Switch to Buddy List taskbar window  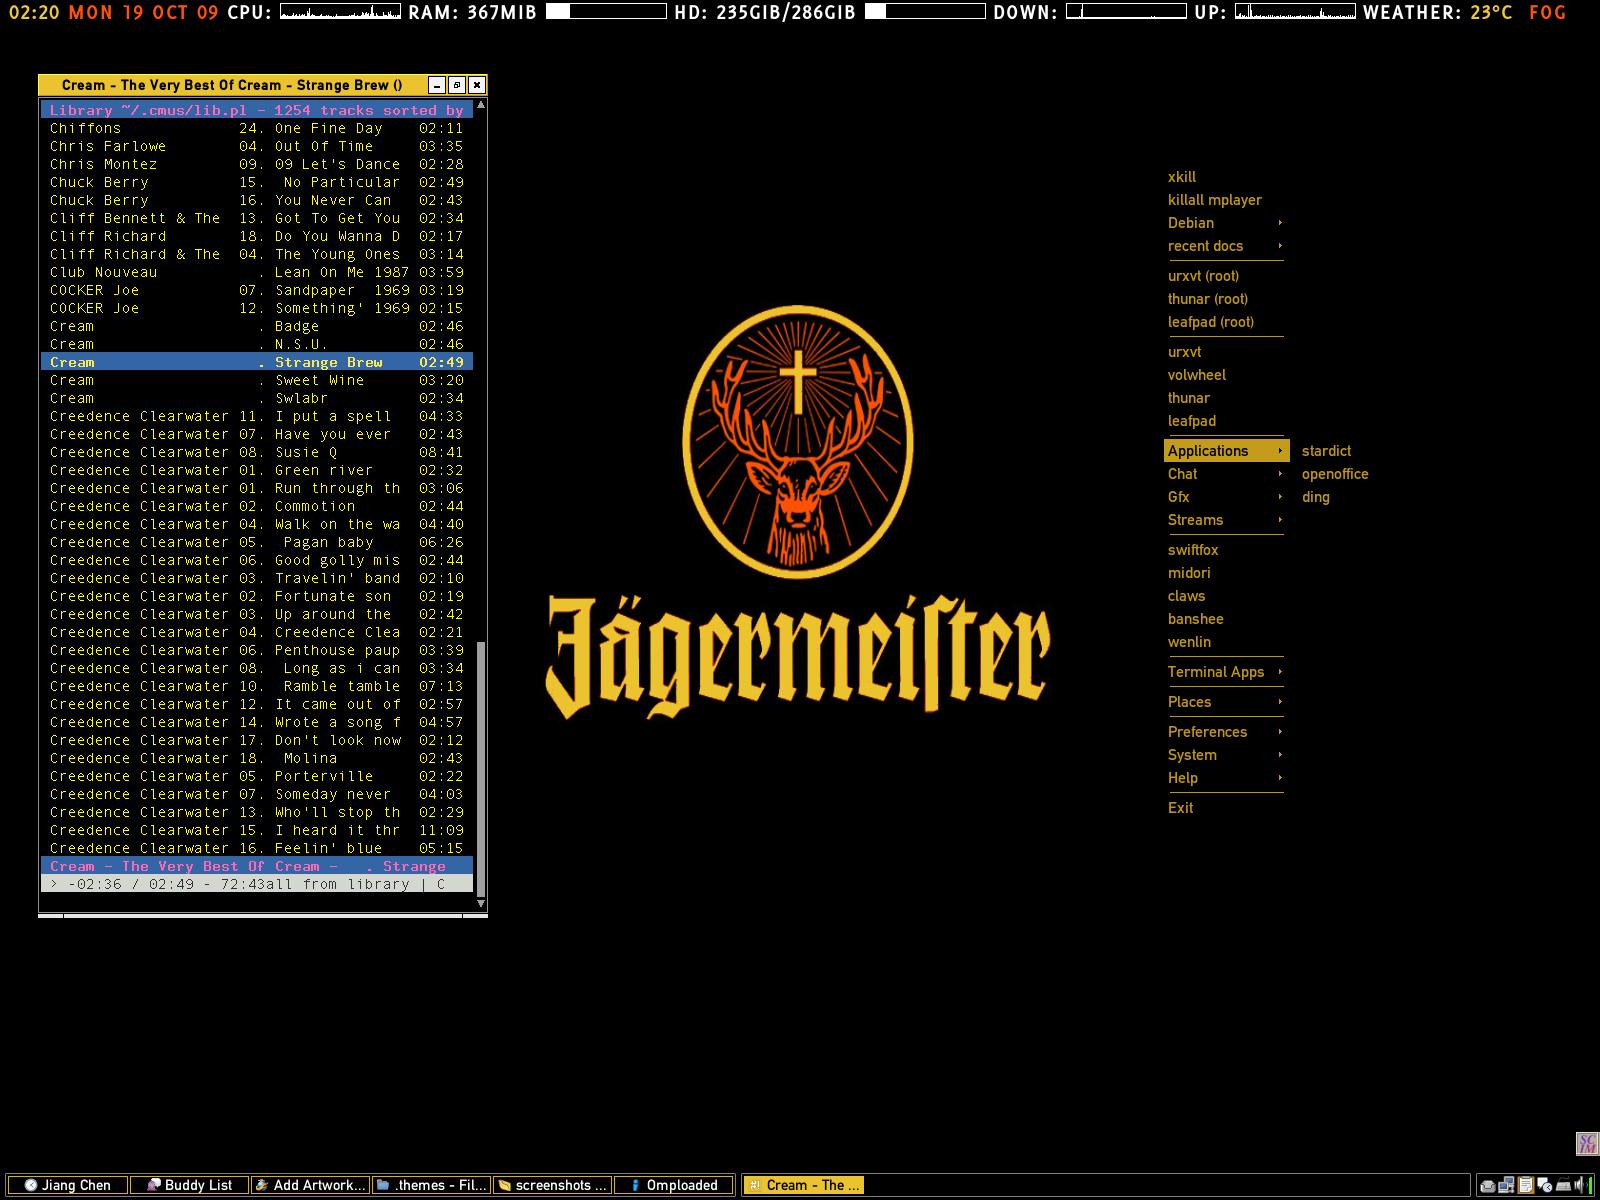click(x=189, y=1185)
